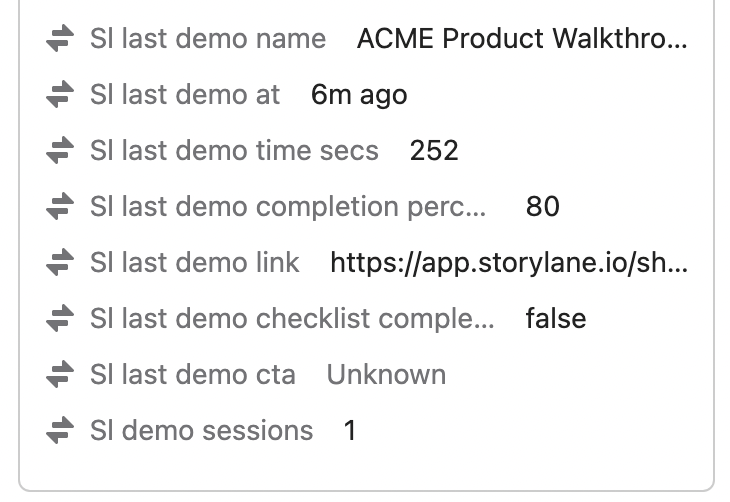Click sync icon beside Sl last demo name
The height and width of the screenshot is (502, 730).
[61, 39]
